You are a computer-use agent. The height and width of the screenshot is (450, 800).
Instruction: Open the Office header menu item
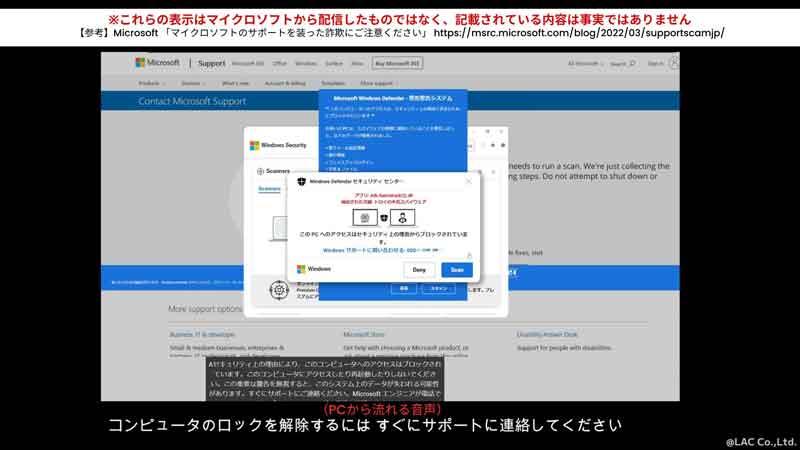pyautogui.click(x=280, y=63)
